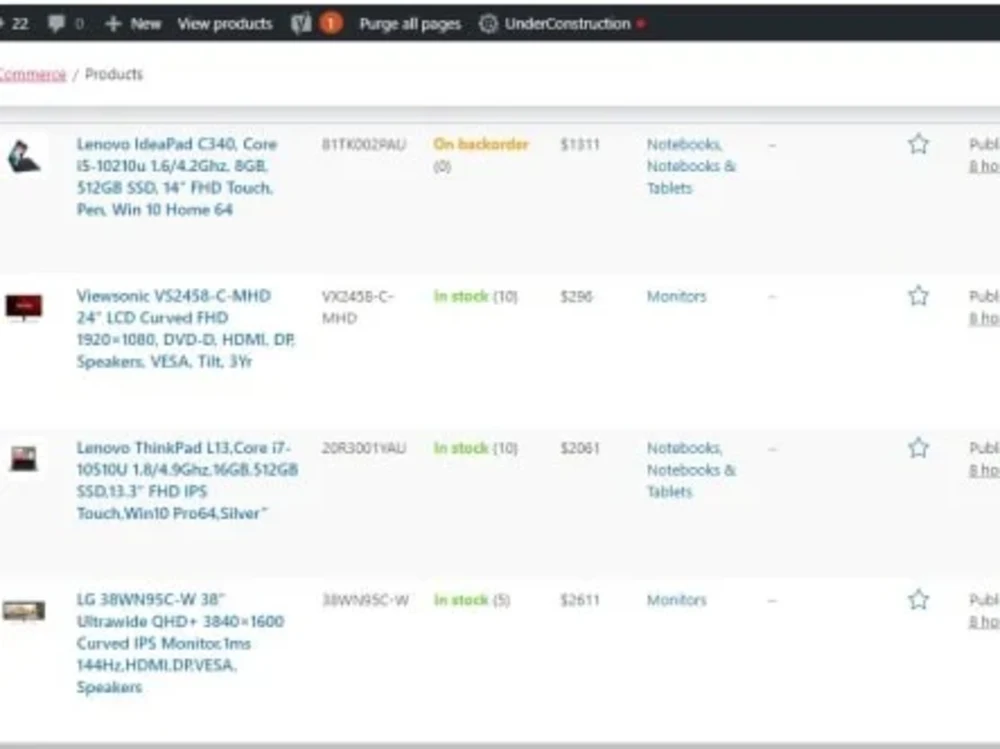
Task: Toggle featured star for Viewsonic VS2458-C-MHD
Action: pyautogui.click(x=918, y=296)
